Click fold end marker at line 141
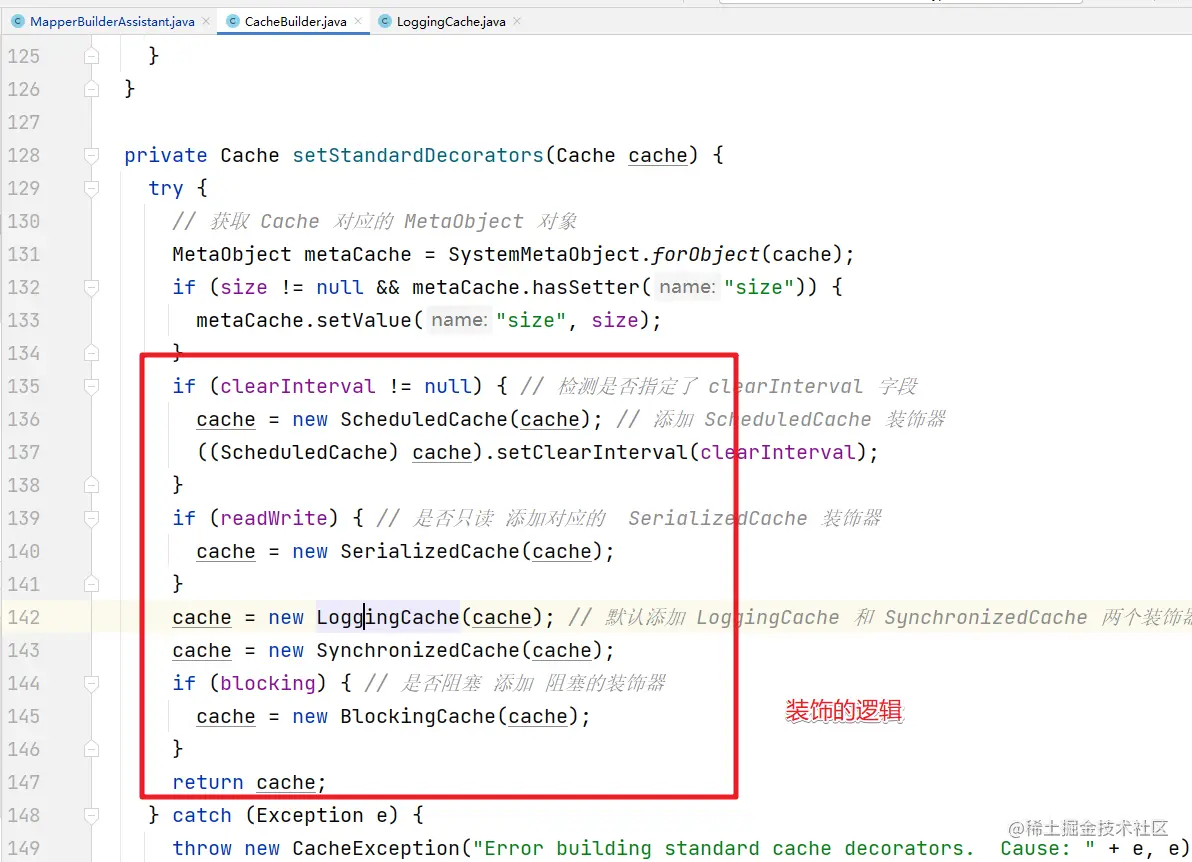 [91, 584]
